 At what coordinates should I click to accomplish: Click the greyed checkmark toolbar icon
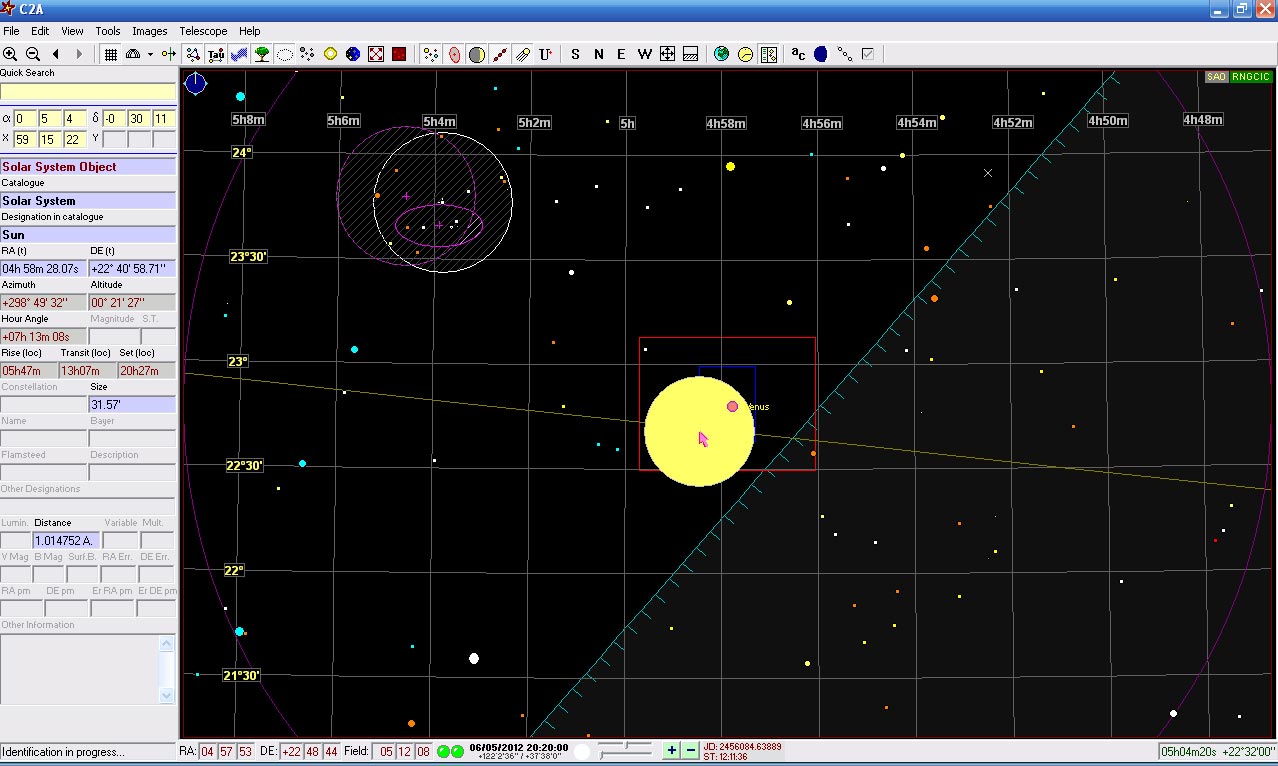867,54
